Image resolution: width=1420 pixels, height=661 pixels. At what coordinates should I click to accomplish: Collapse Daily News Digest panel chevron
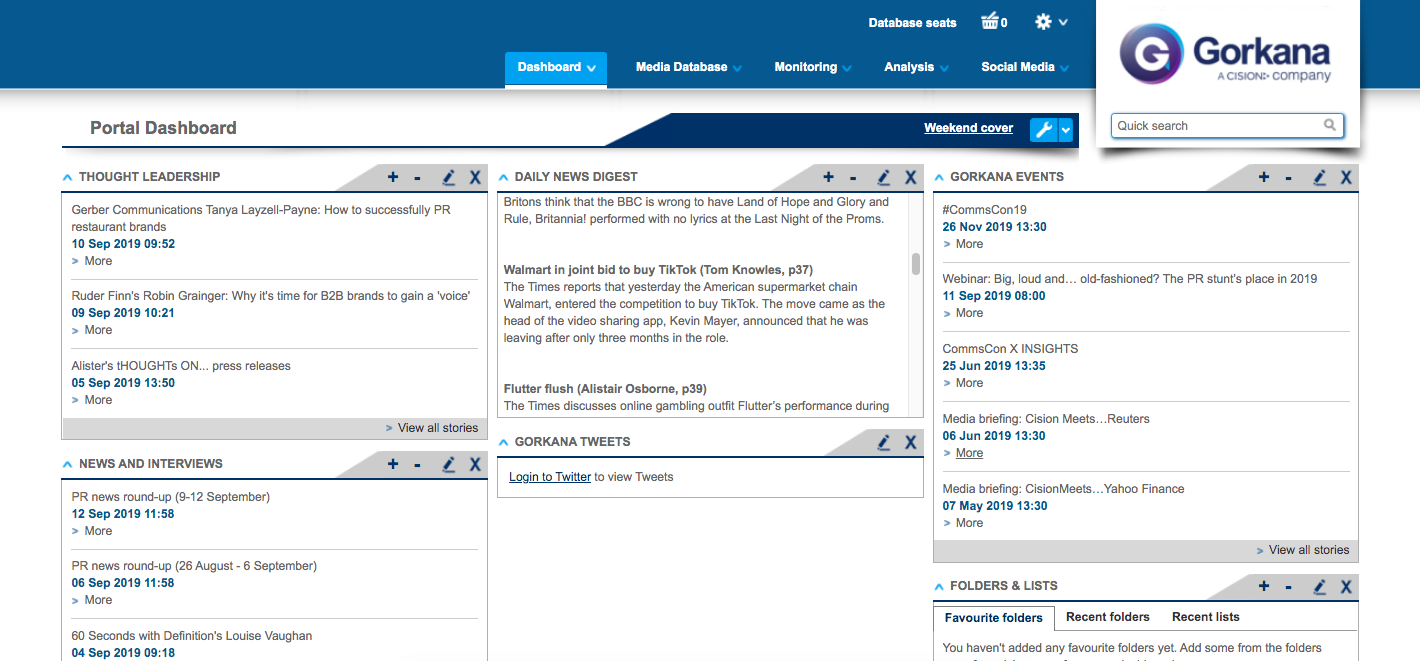(504, 177)
